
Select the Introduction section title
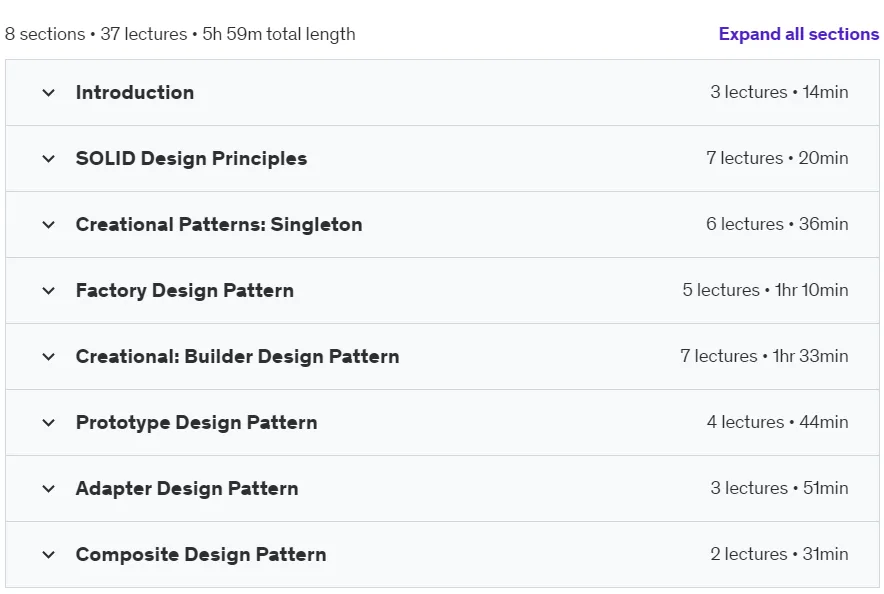(135, 92)
